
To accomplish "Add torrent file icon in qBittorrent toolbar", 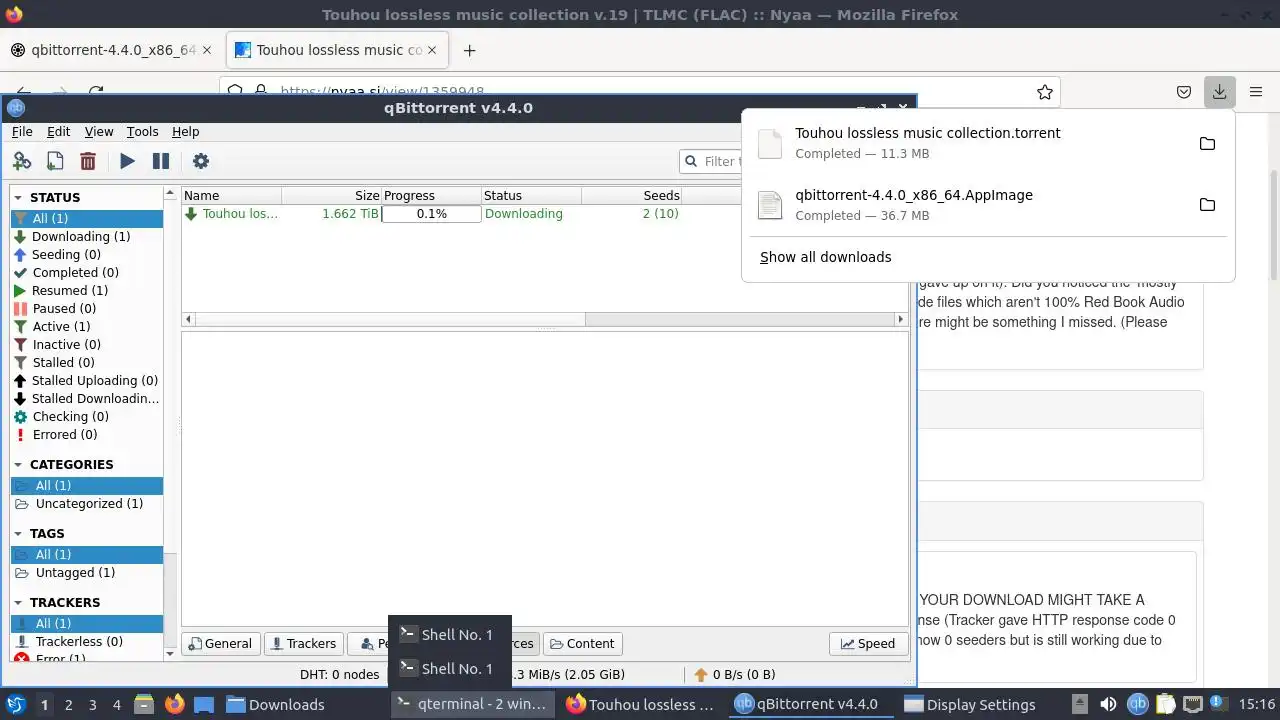I will pyautogui.click(x=55, y=161).
